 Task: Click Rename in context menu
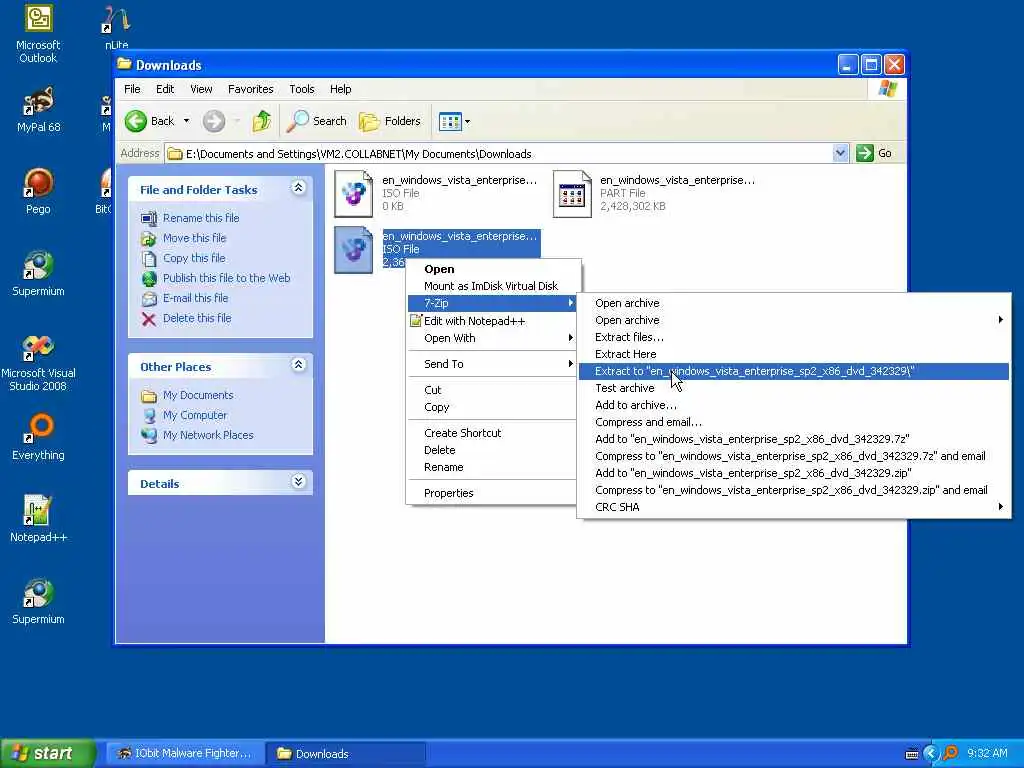[491, 467]
